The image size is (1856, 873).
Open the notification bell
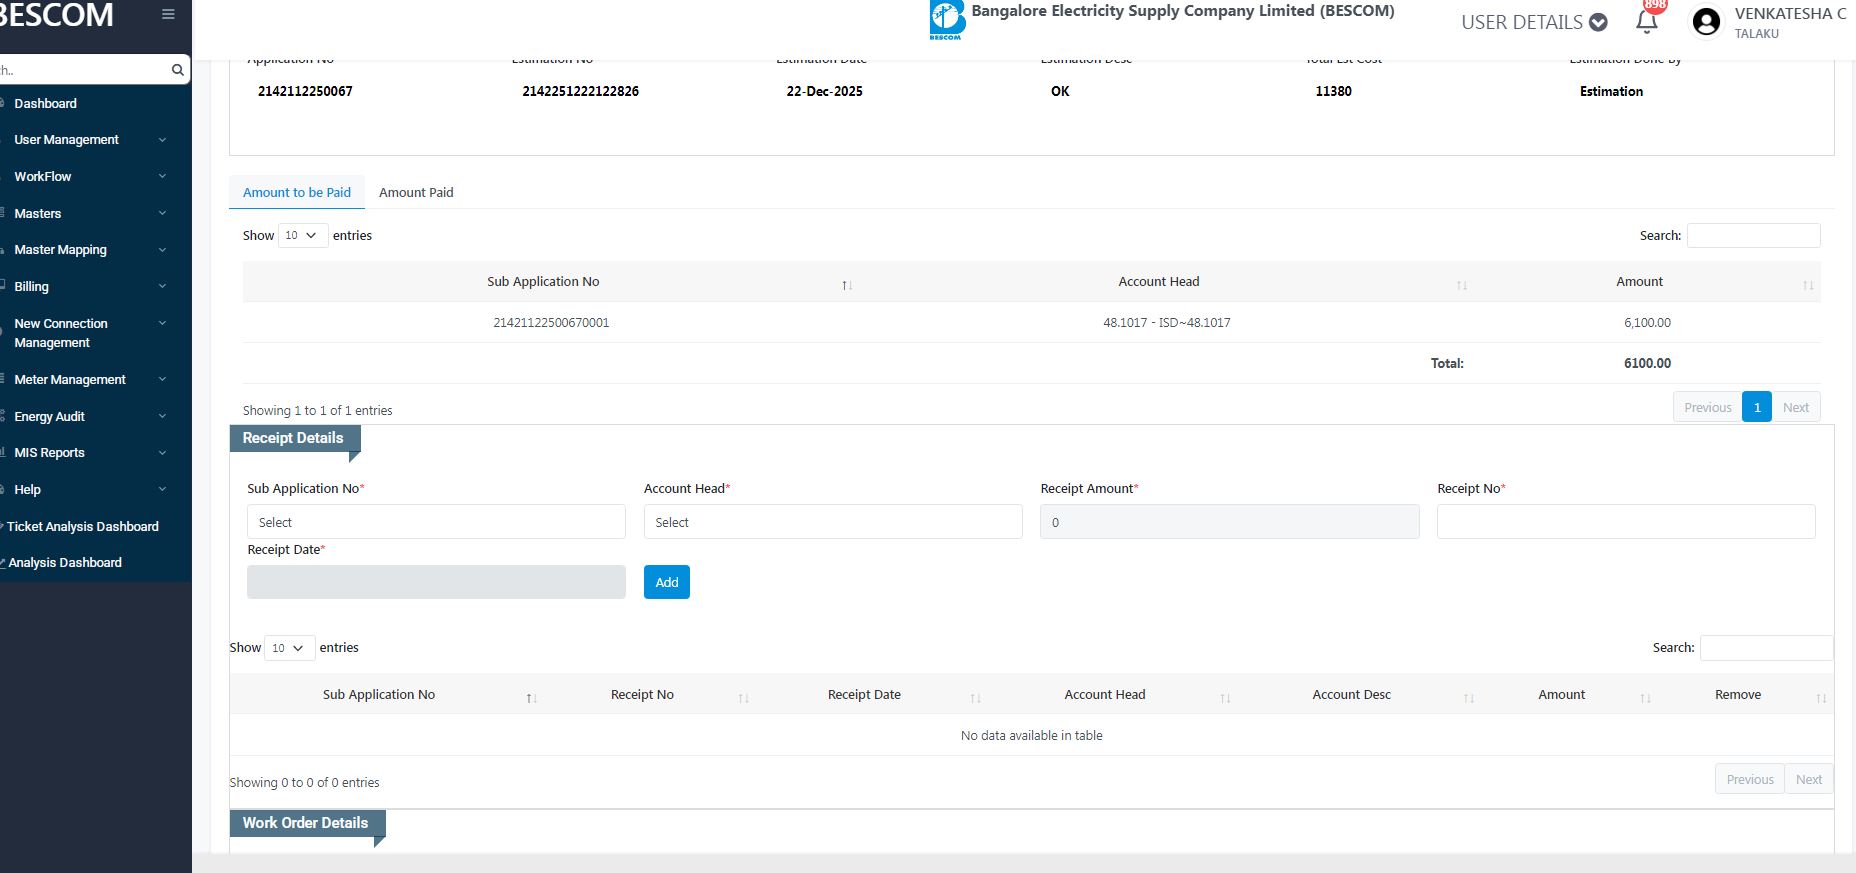pyautogui.click(x=1646, y=21)
